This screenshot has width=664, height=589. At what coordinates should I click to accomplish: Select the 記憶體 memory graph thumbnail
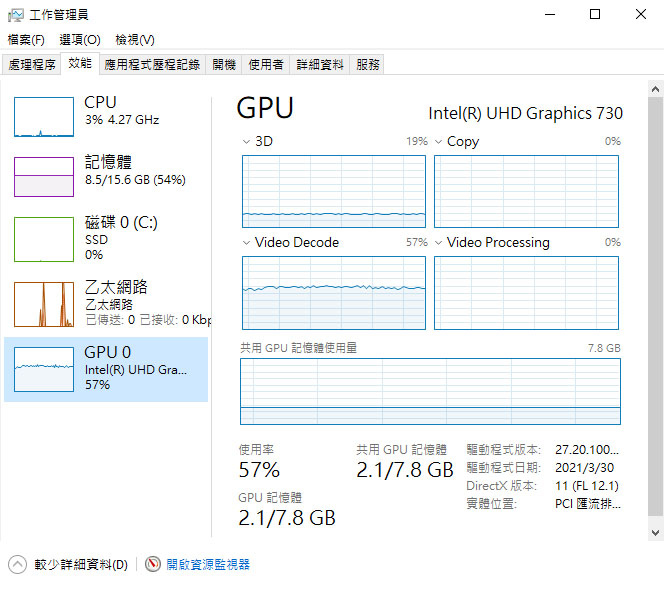tap(44, 177)
